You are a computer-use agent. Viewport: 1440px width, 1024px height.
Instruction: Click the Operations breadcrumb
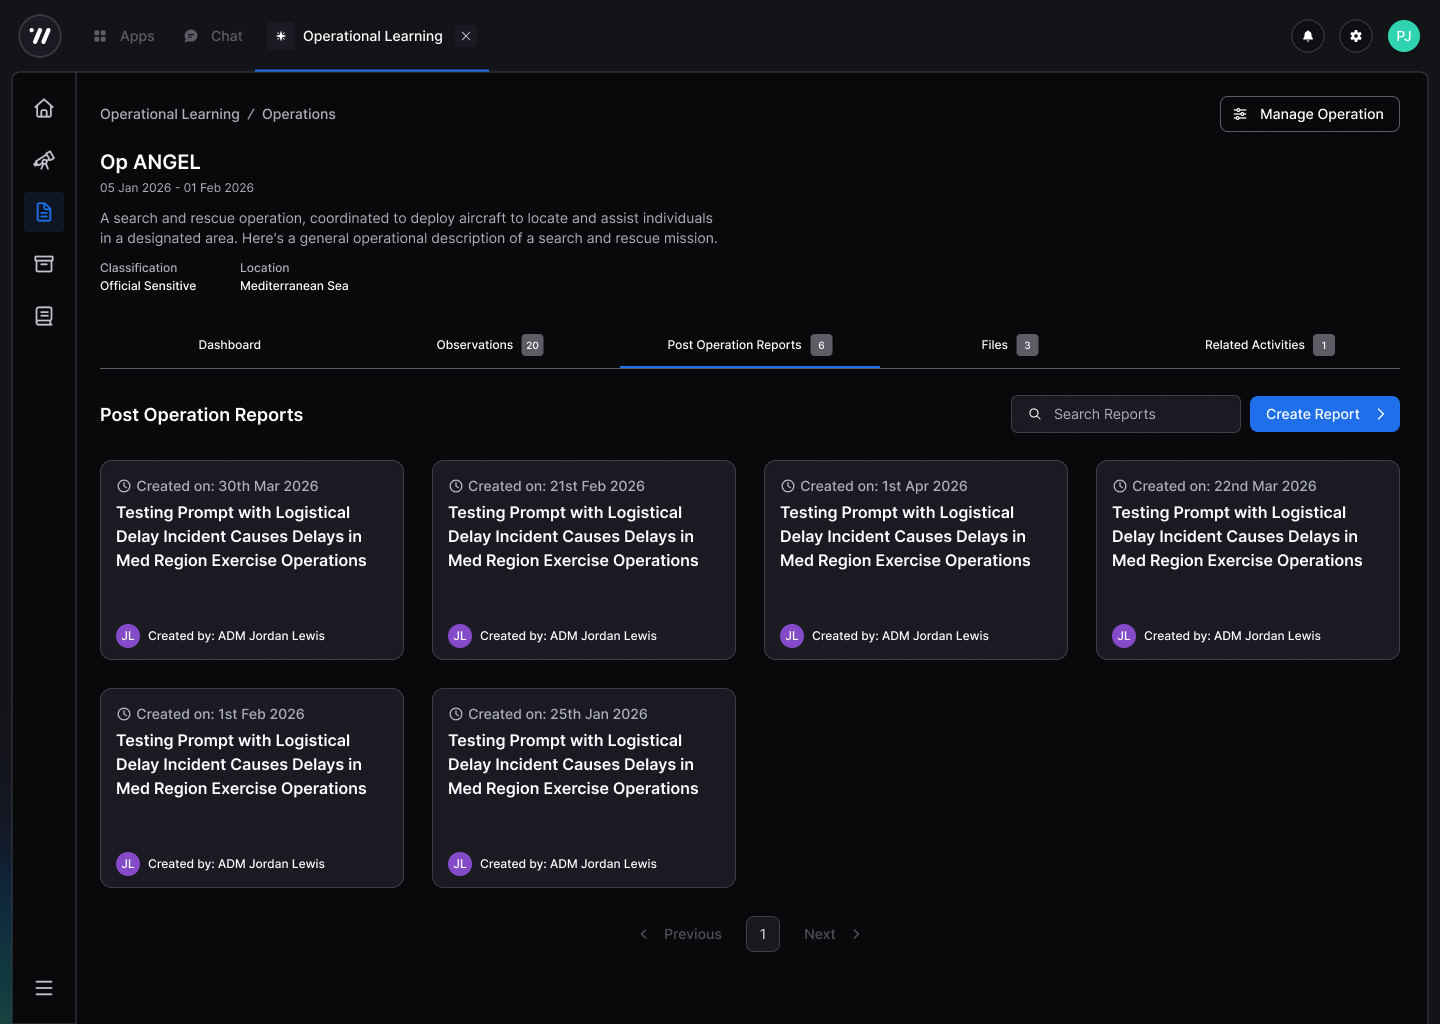click(299, 114)
